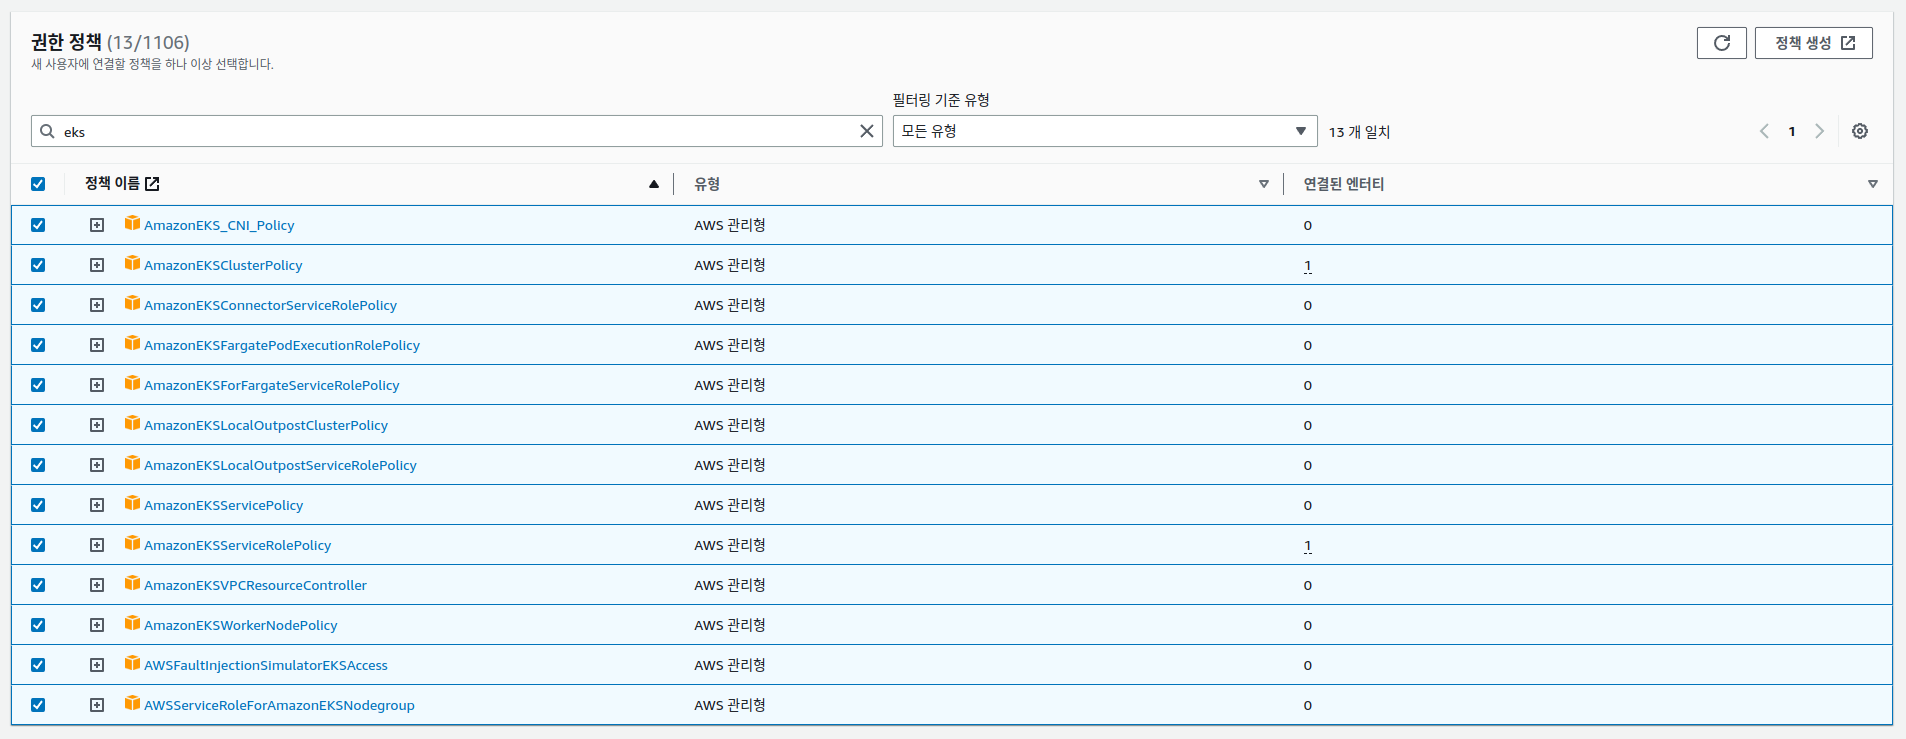Click the external link icon beside 정책 이름
This screenshot has width=1906, height=739.
pyautogui.click(x=152, y=184)
